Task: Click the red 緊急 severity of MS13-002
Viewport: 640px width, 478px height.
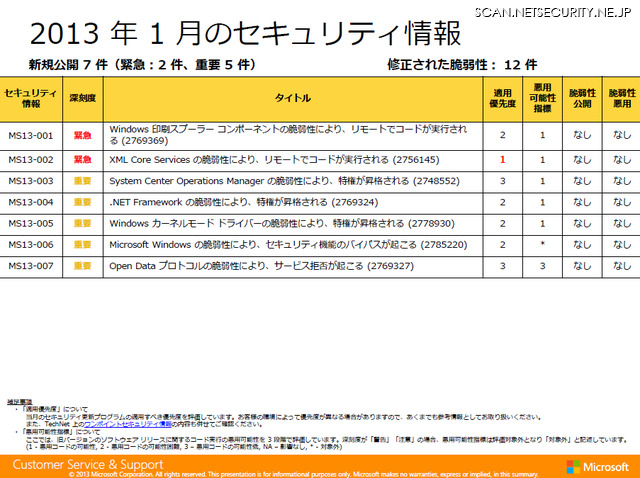Action: click(x=82, y=160)
